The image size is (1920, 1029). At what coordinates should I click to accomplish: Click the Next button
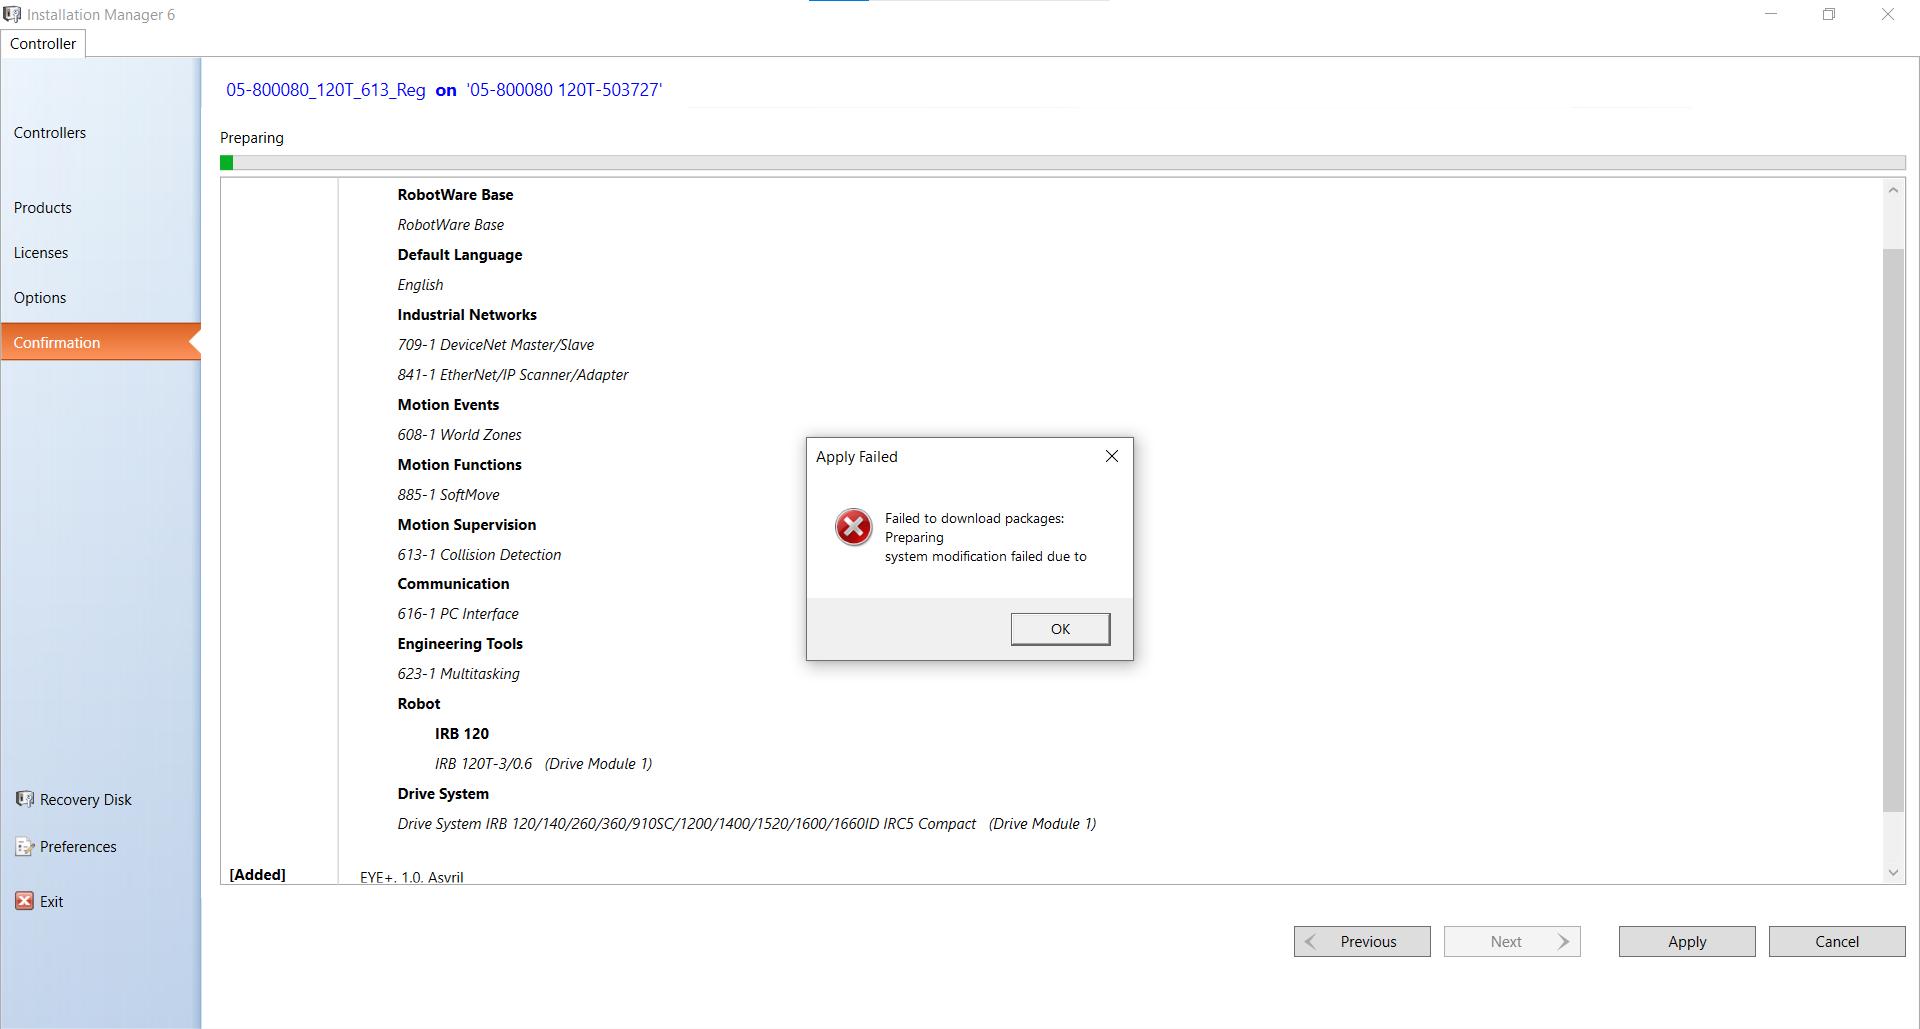click(x=1512, y=941)
